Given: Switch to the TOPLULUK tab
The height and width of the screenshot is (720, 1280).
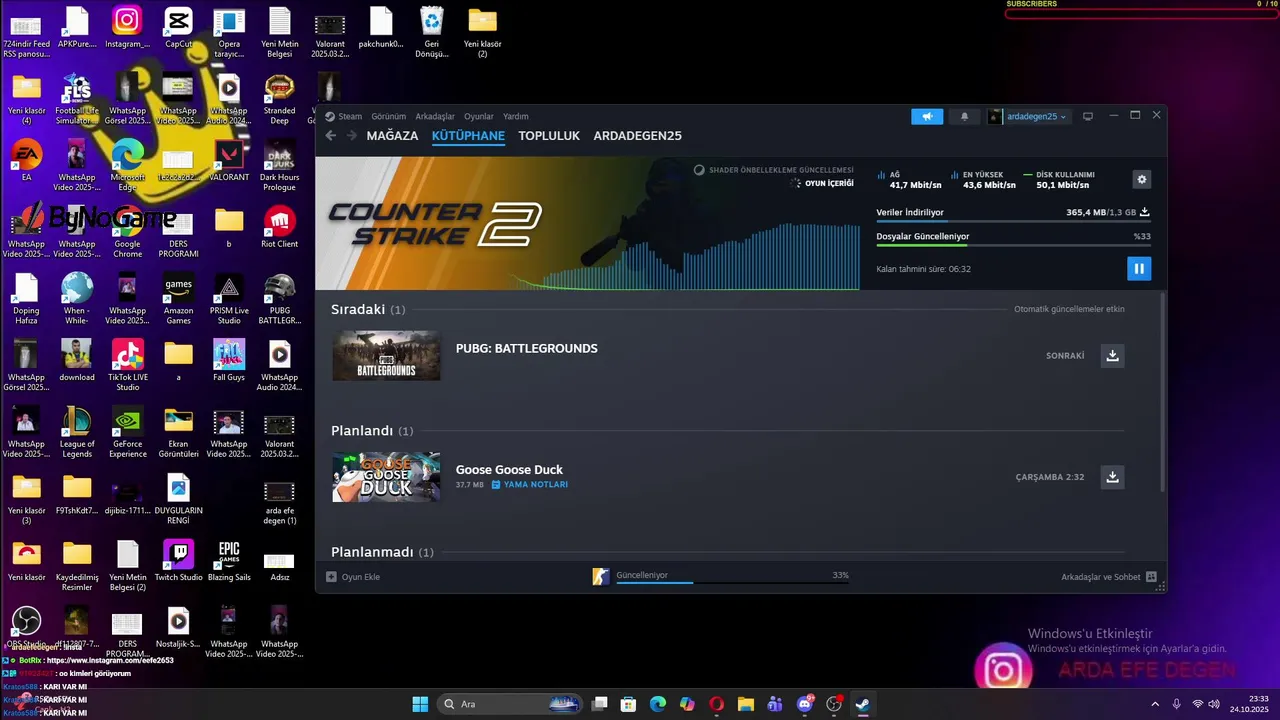Looking at the screenshot, I should [549, 136].
